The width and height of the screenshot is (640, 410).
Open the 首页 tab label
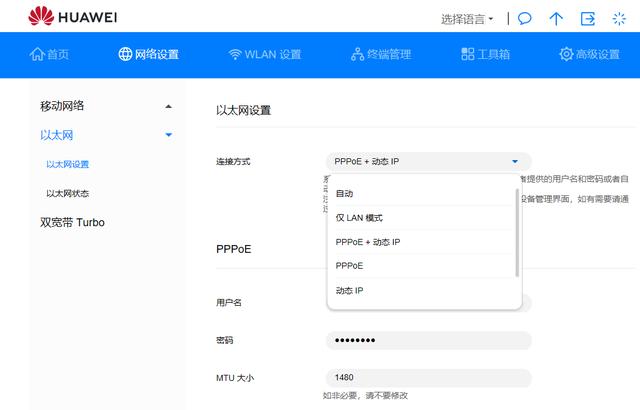58,54
